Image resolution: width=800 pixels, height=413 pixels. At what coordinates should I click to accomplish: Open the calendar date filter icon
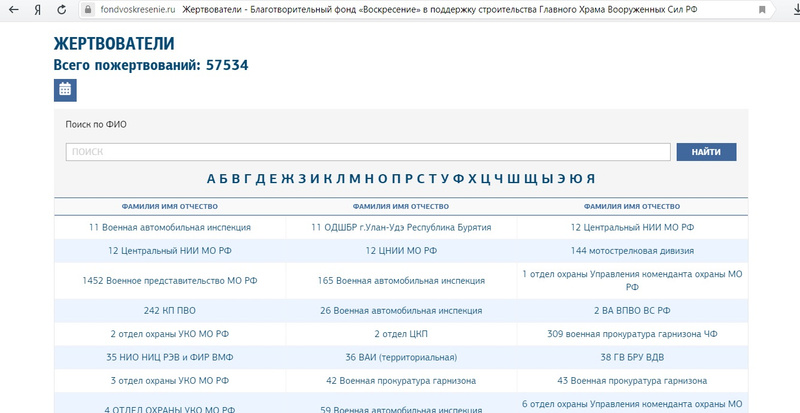click(65, 90)
